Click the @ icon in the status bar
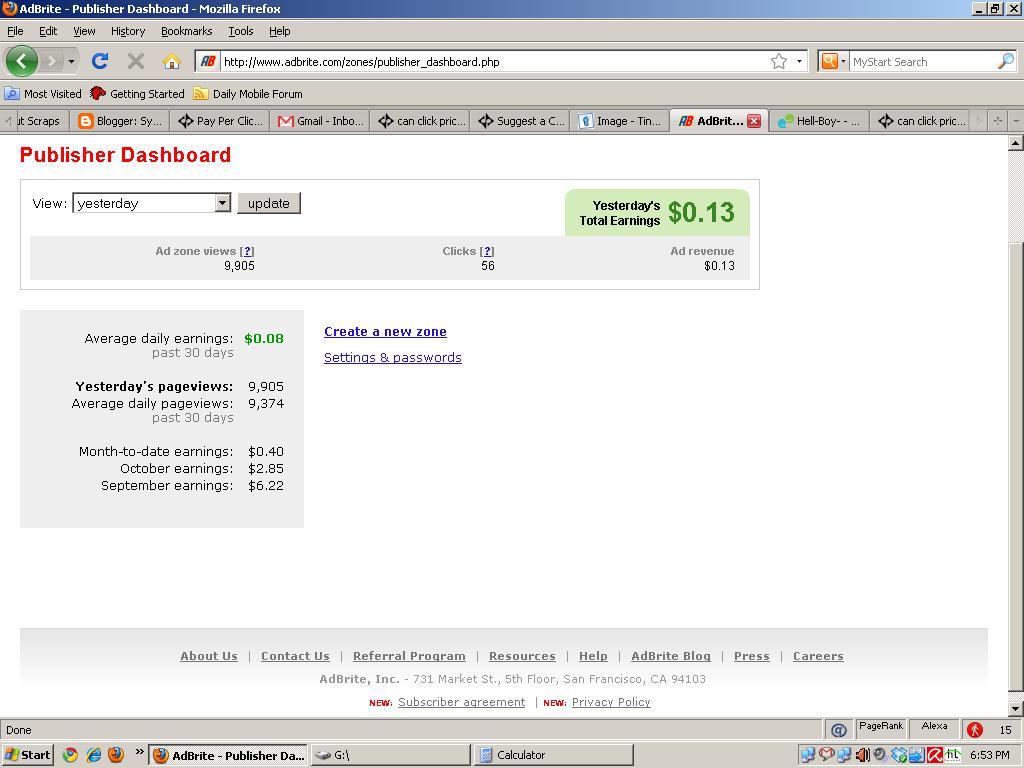1024x768 pixels. 839,729
